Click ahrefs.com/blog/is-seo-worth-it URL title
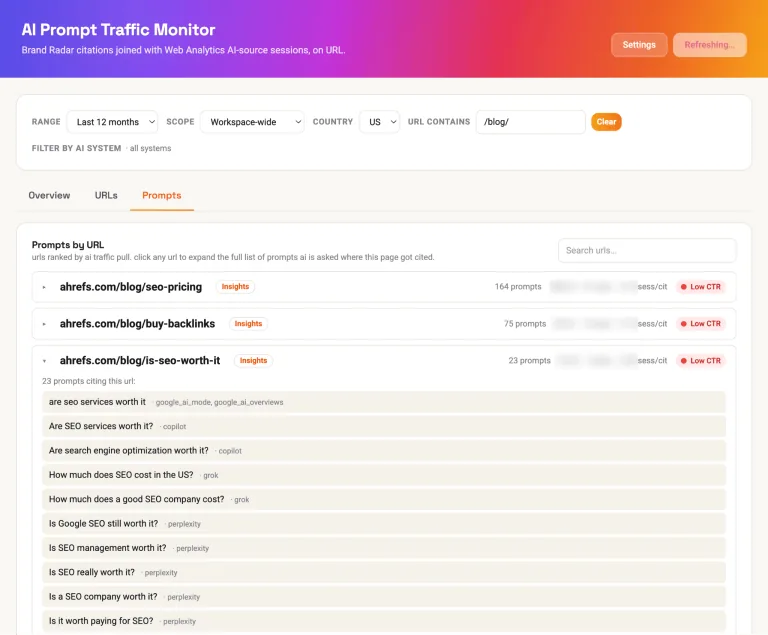Viewport: 768px width, 635px height. click(x=140, y=360)
